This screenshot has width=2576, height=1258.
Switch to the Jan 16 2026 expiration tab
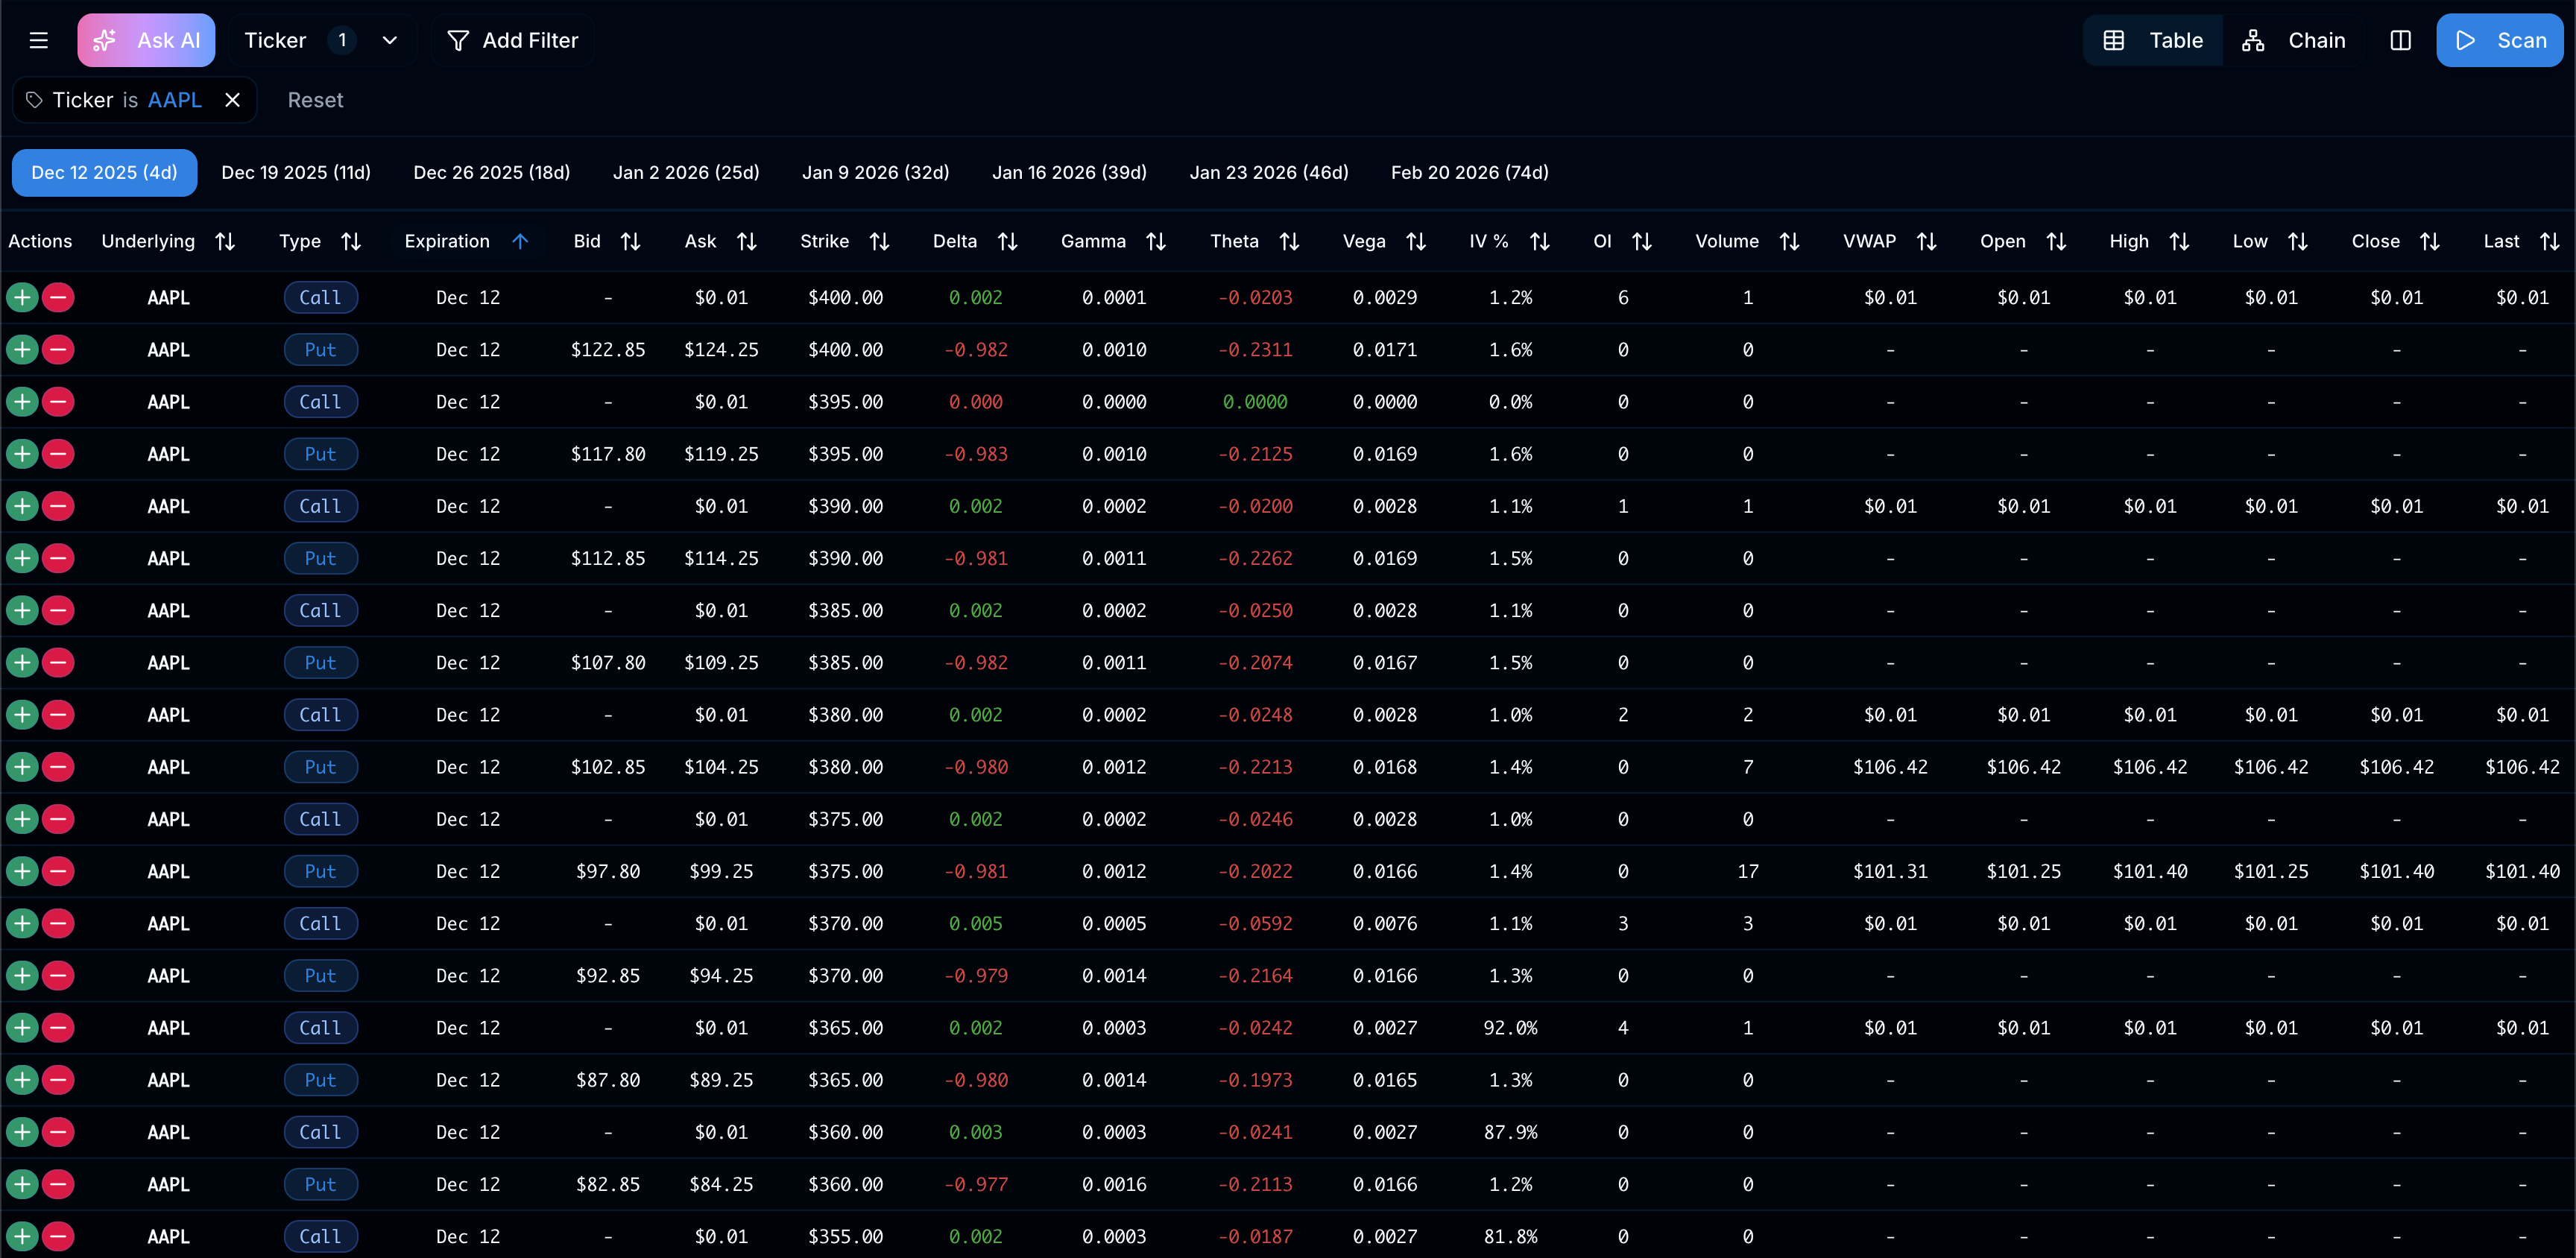[1068, 172]
